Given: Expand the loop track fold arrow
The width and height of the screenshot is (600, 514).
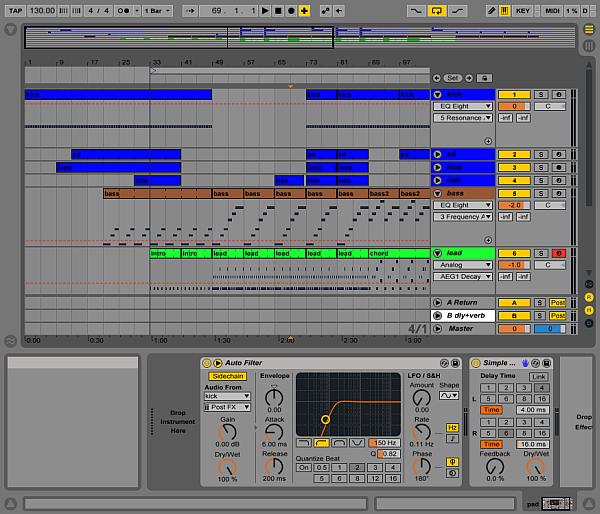Looking at the screenshot, I should coord(437,167).
